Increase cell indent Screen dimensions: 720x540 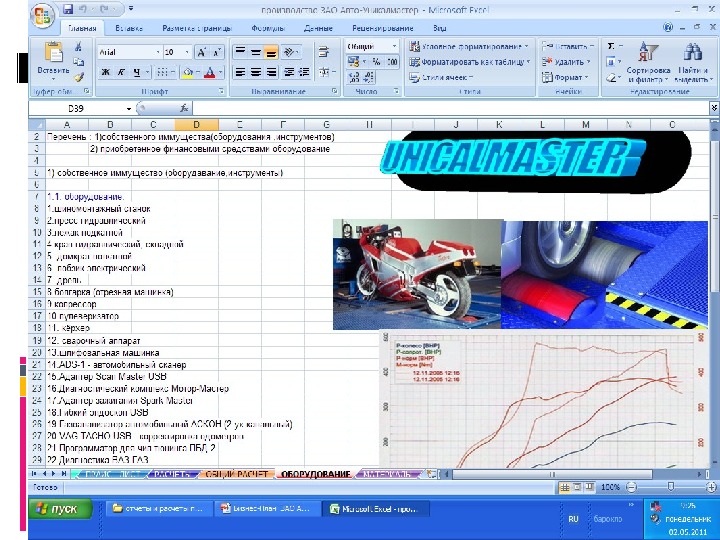pos(304,72)
